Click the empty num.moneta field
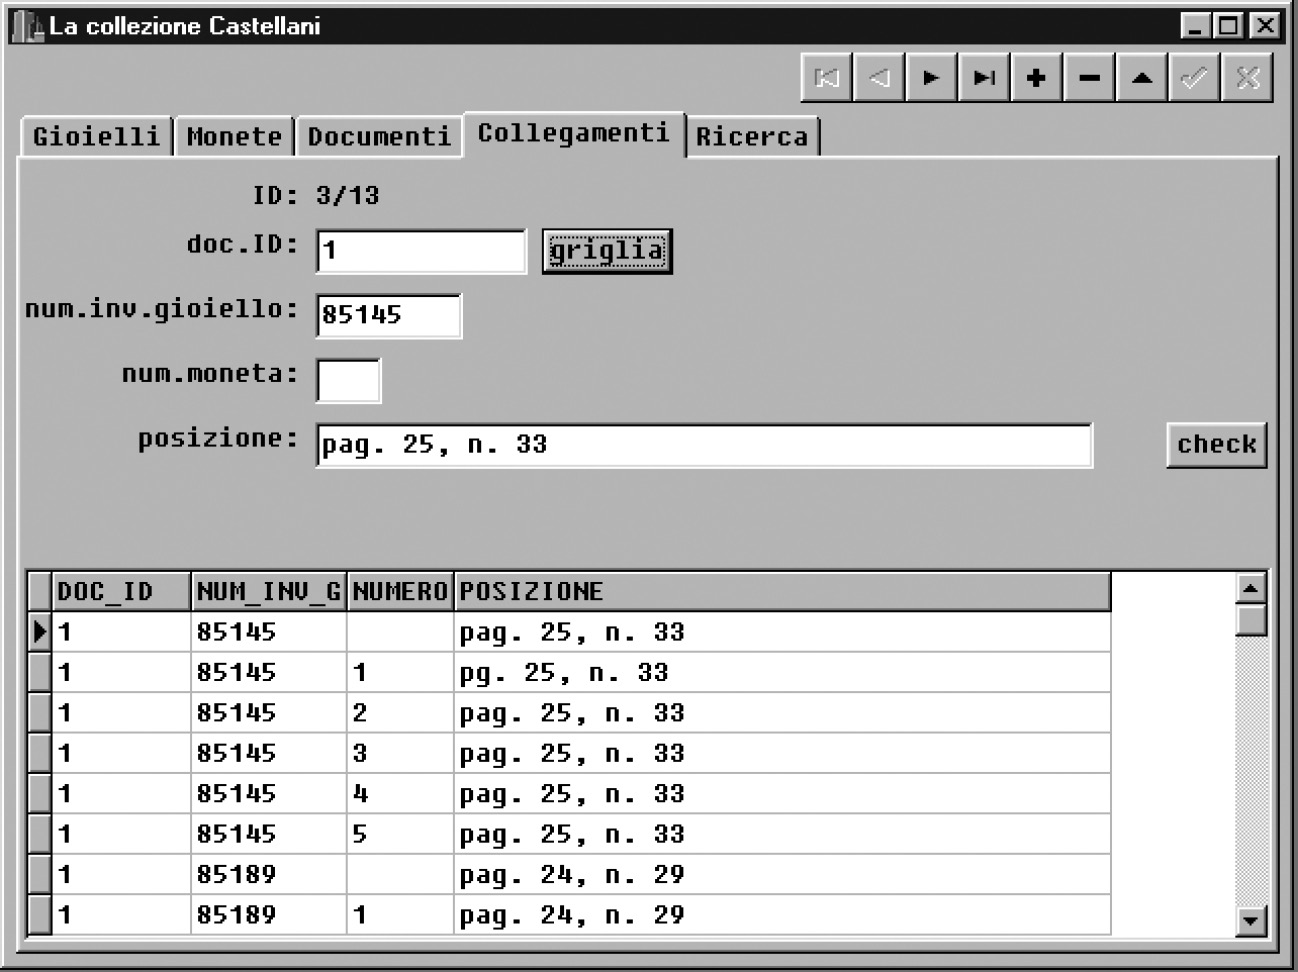 pyautogui.click(x=348, y=381)
